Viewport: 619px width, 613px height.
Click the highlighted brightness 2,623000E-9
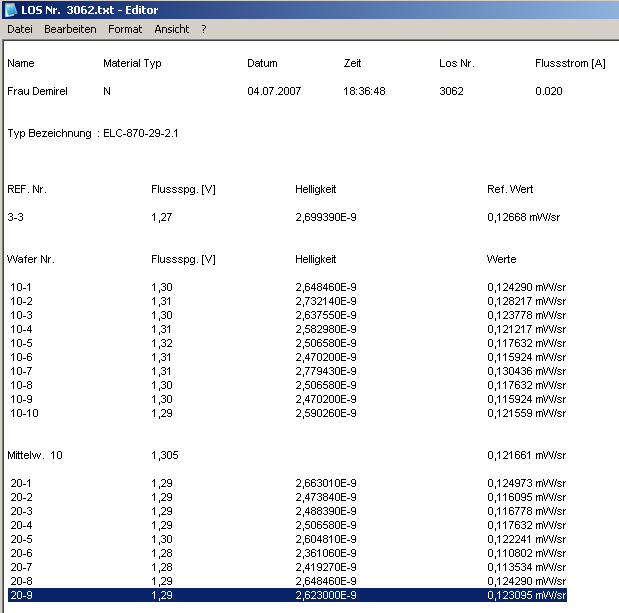click(326, 595)
